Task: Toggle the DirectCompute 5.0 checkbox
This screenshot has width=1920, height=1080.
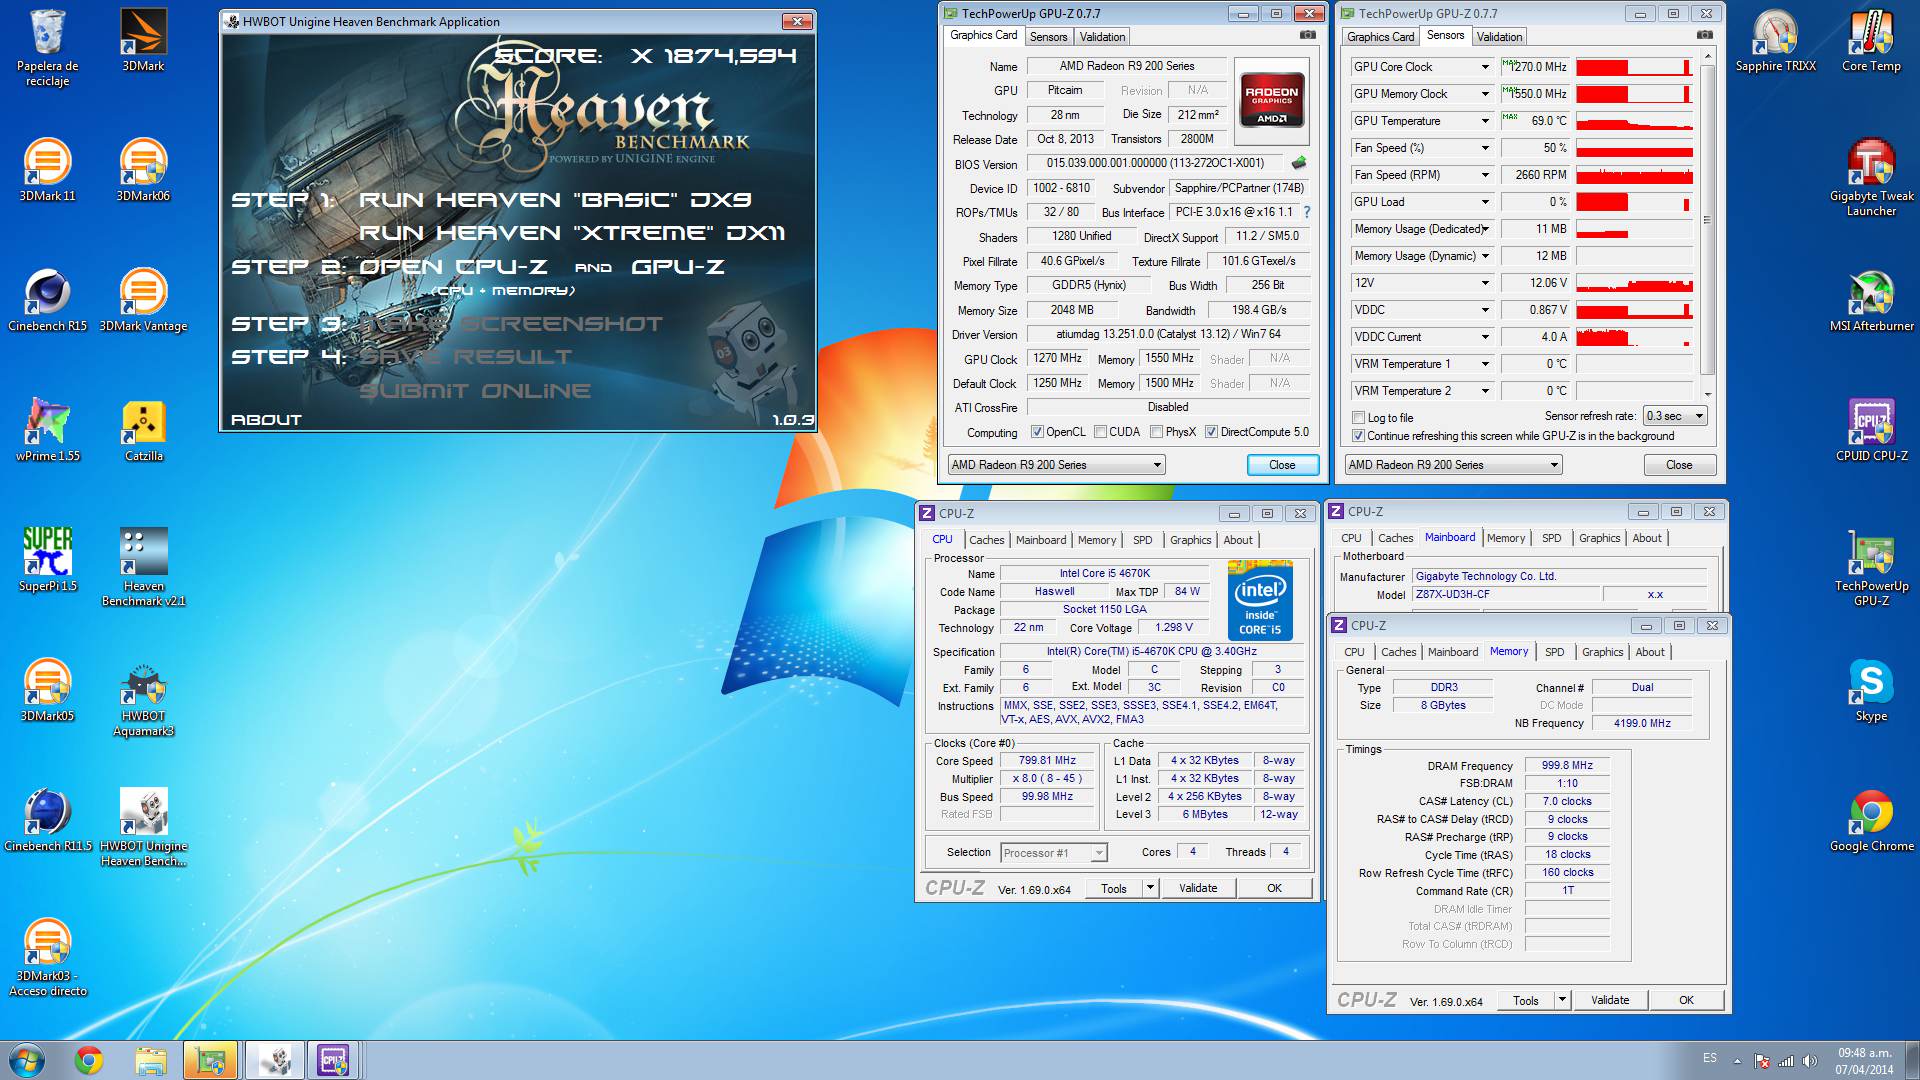Action: point(1211,432)
